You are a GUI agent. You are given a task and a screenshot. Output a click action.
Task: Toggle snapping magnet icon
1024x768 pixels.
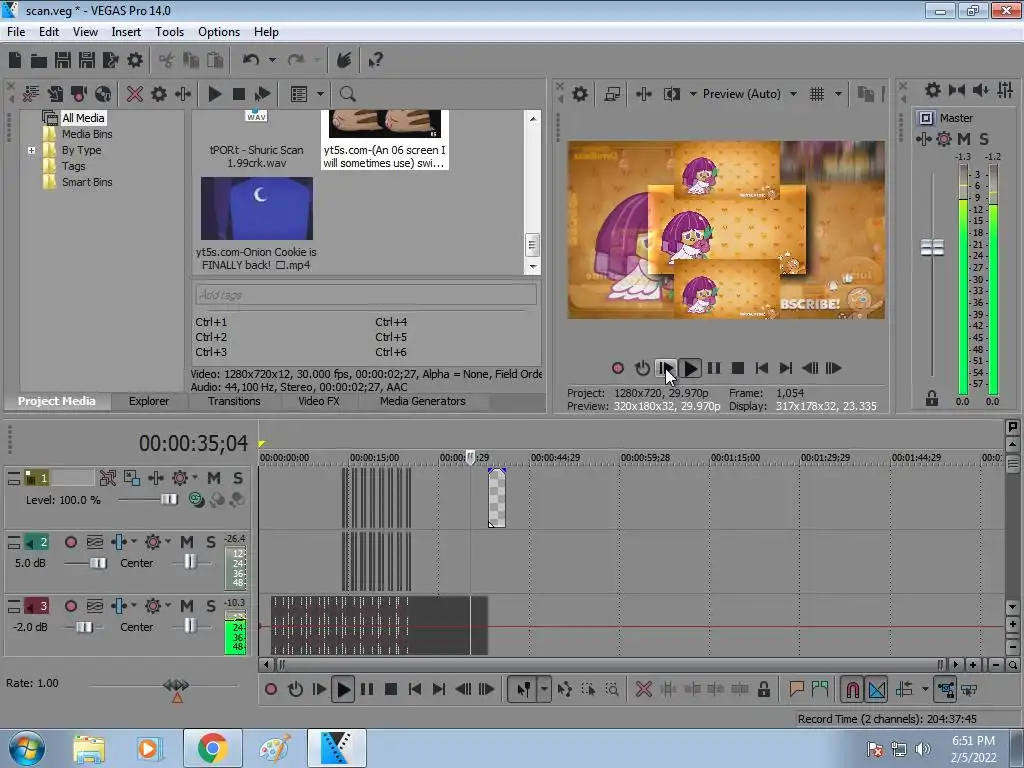[852, 689]
